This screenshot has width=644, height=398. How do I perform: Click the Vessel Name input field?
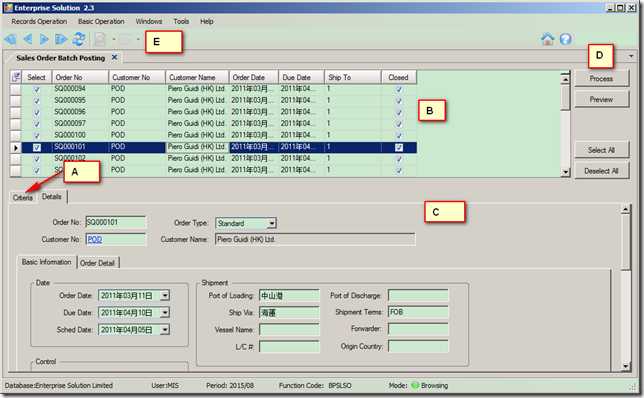290,329
